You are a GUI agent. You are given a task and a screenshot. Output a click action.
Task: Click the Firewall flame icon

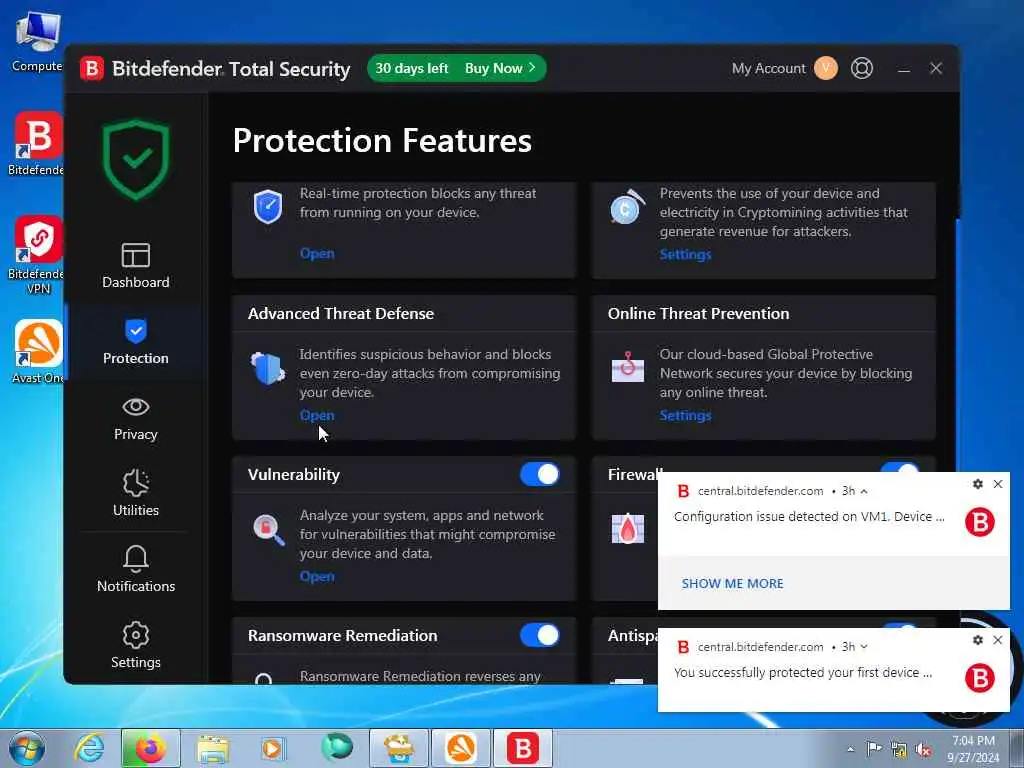pos(628,528)
